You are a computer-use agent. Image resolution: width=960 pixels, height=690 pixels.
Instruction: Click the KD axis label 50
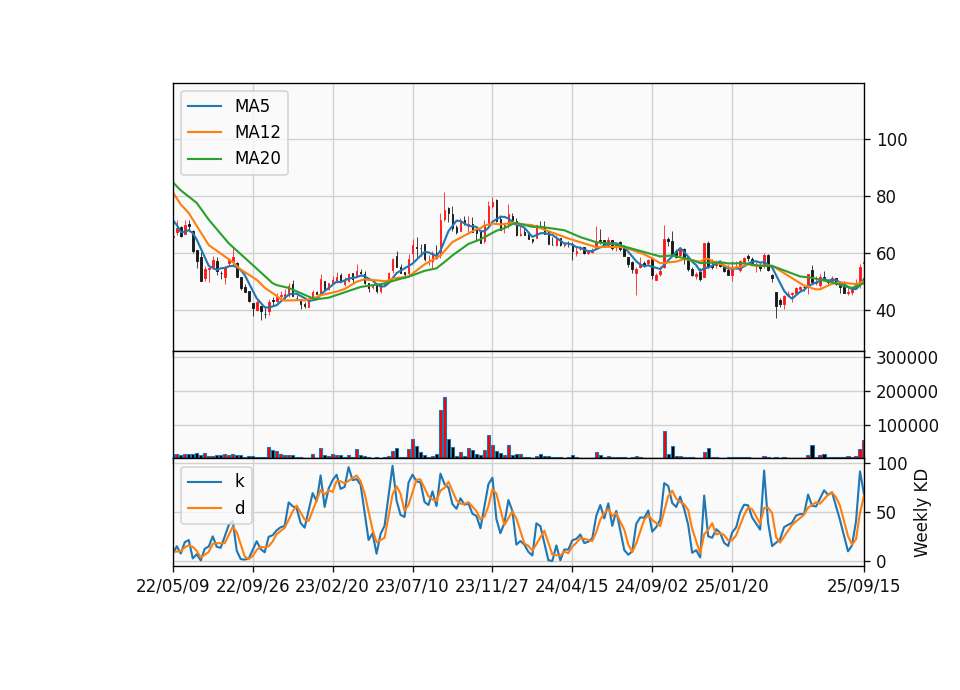tap(887, 513)
